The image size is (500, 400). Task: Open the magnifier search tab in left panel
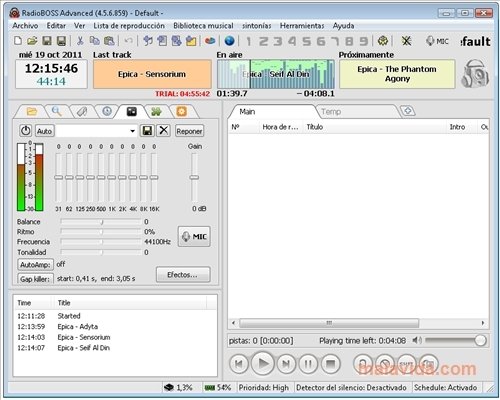[x=57, y=111]
